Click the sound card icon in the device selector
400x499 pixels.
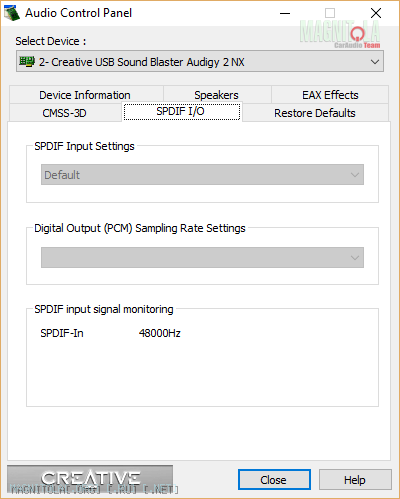pos(27,61)
